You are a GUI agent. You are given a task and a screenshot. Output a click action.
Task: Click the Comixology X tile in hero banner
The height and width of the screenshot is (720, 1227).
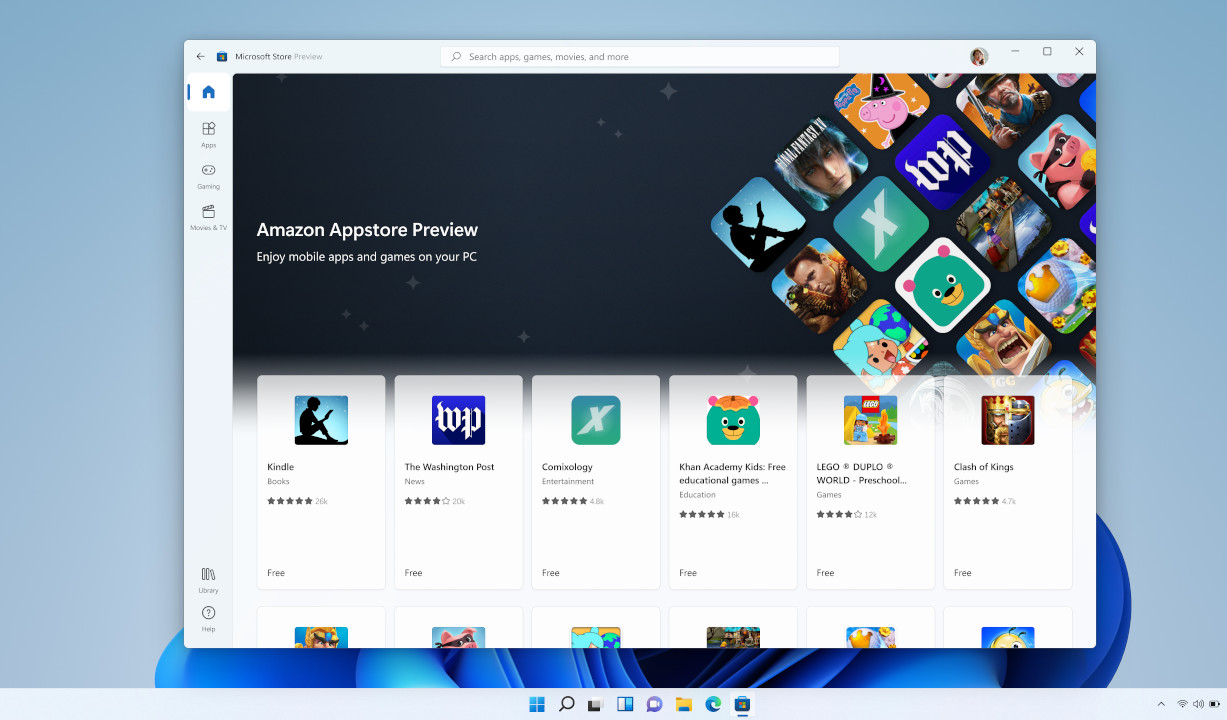[x=881, y=225]
